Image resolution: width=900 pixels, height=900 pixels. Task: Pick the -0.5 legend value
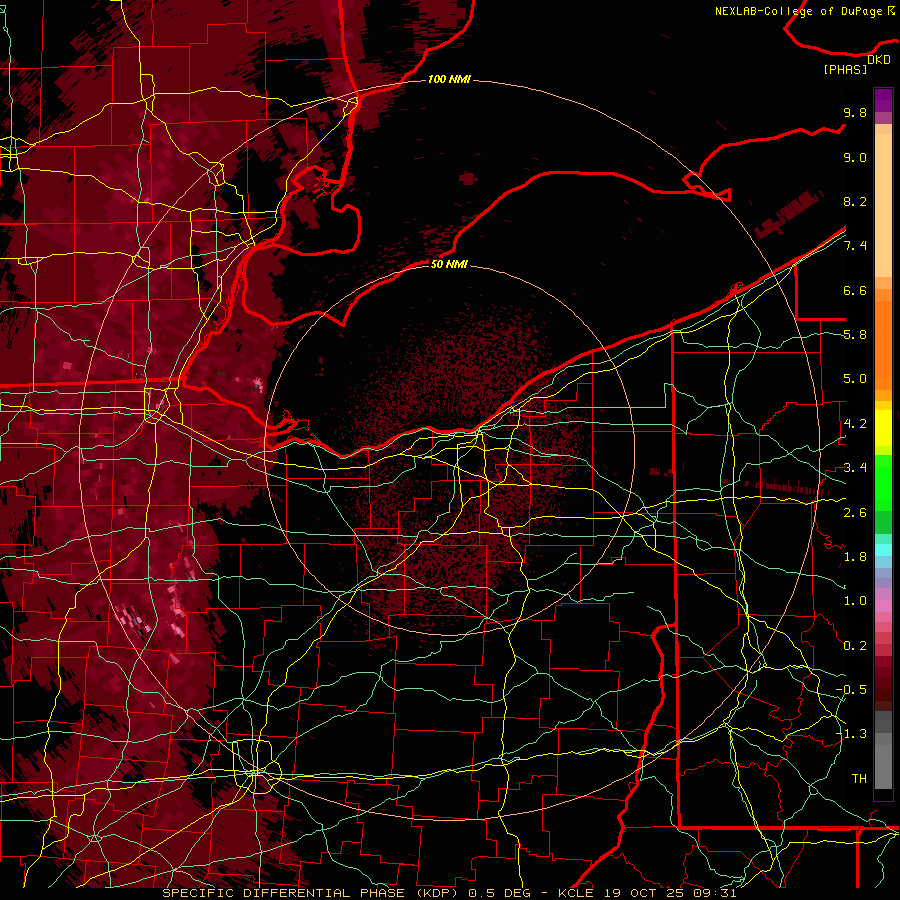[851, 690]
